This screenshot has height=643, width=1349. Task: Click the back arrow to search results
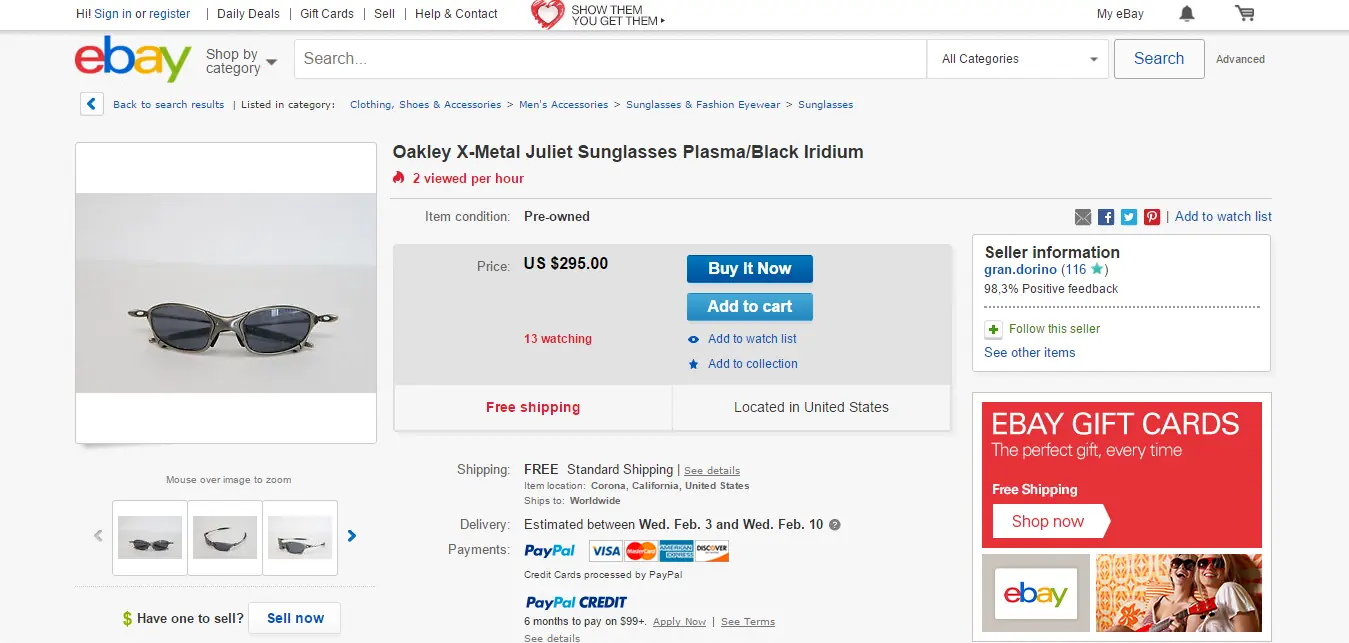tap(92, 104)
